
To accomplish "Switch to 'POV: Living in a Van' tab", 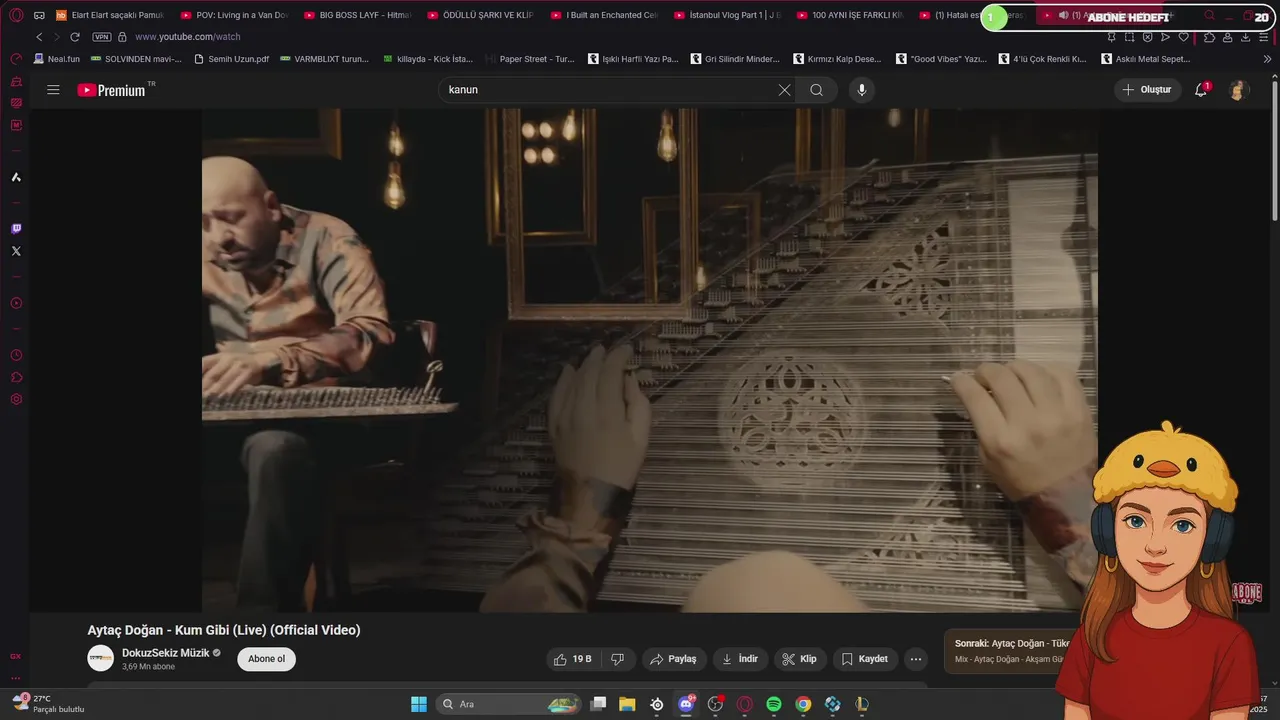I will click(x=235, y=15).
